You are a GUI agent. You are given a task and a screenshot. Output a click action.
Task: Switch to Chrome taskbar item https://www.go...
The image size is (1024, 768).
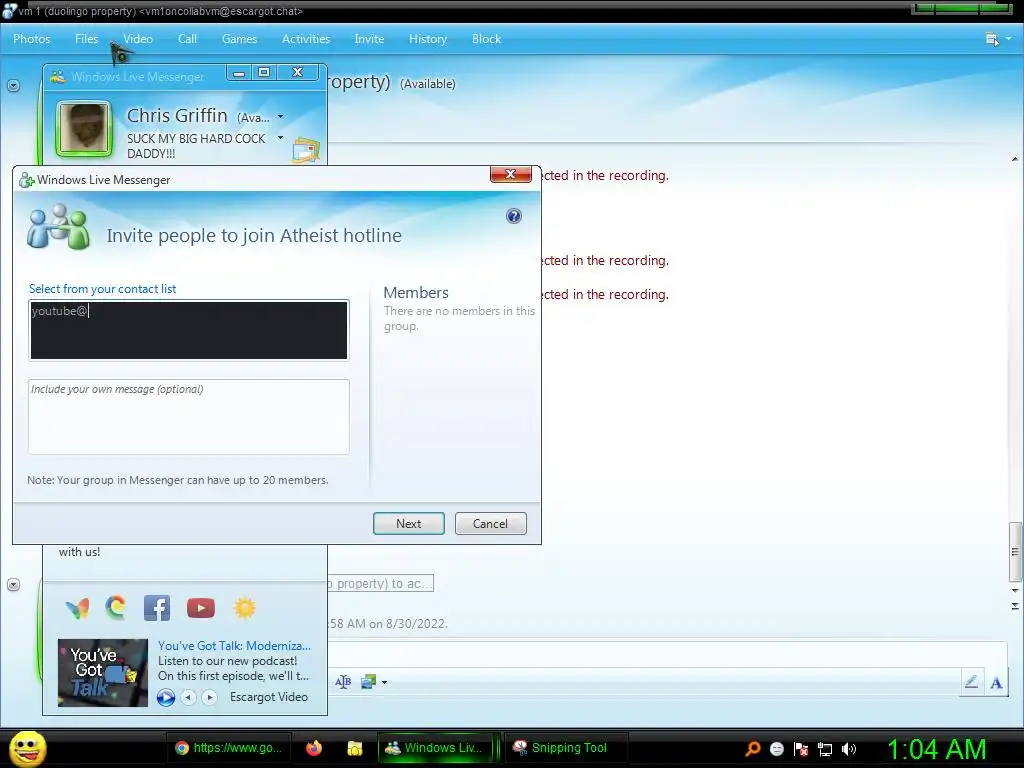point(229,748)
